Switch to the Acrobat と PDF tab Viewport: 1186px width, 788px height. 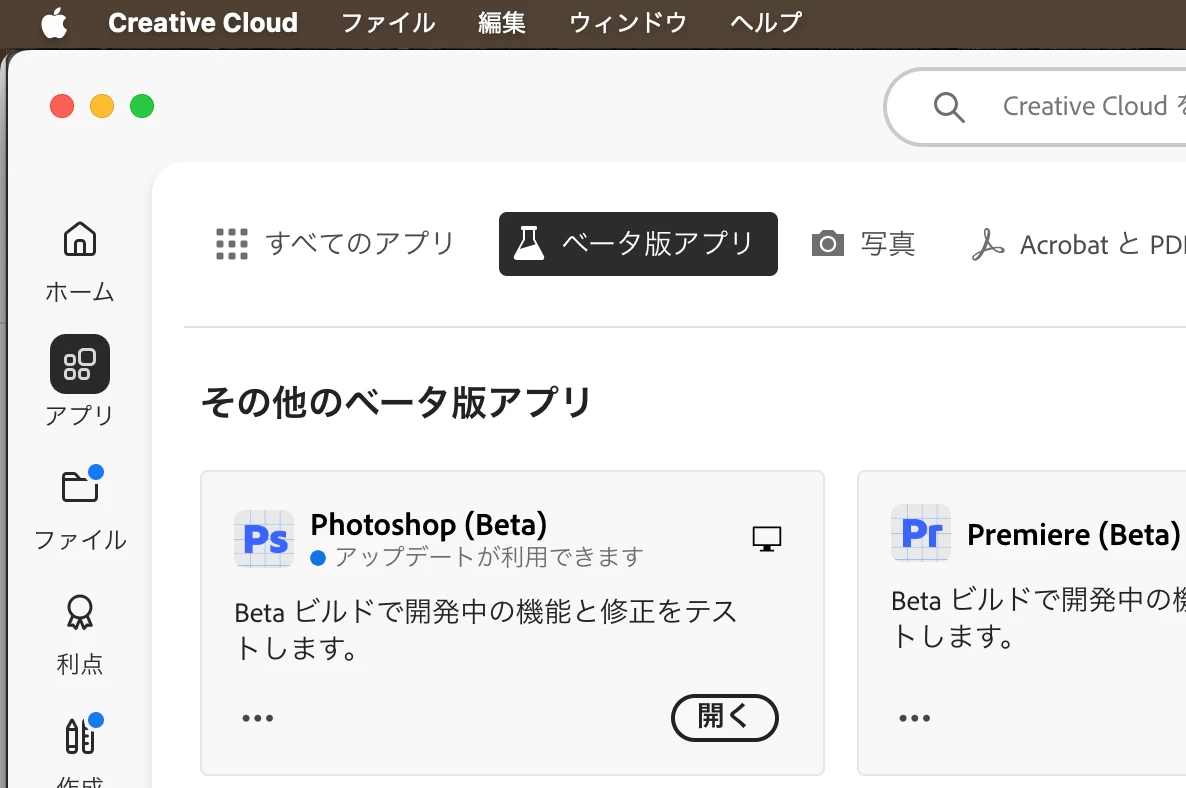[1079, 244]
